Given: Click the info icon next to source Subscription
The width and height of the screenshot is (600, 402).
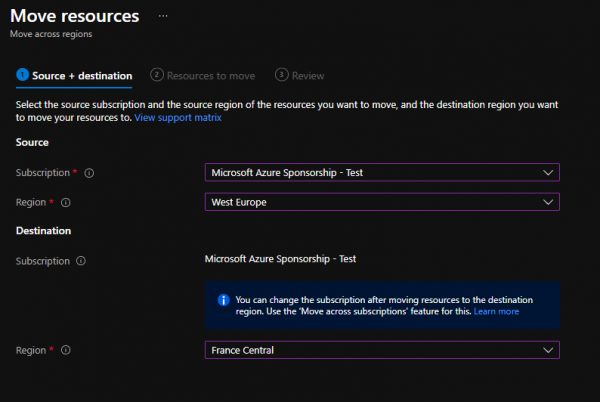Looking at the screenshot, I should point(89,173).
